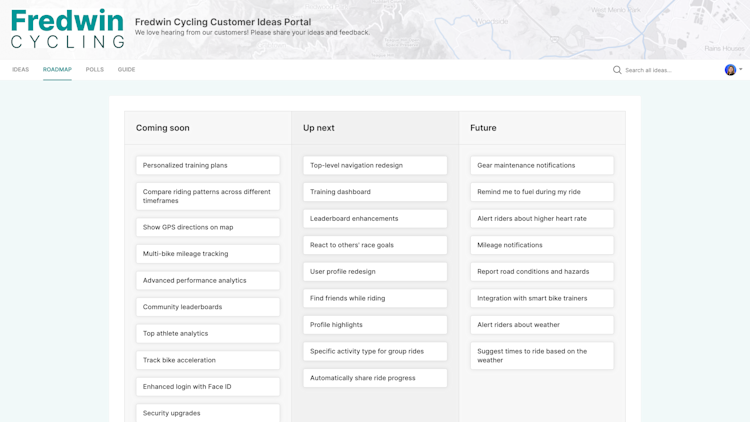View Mileage notifications card

(x=542, y=245)
